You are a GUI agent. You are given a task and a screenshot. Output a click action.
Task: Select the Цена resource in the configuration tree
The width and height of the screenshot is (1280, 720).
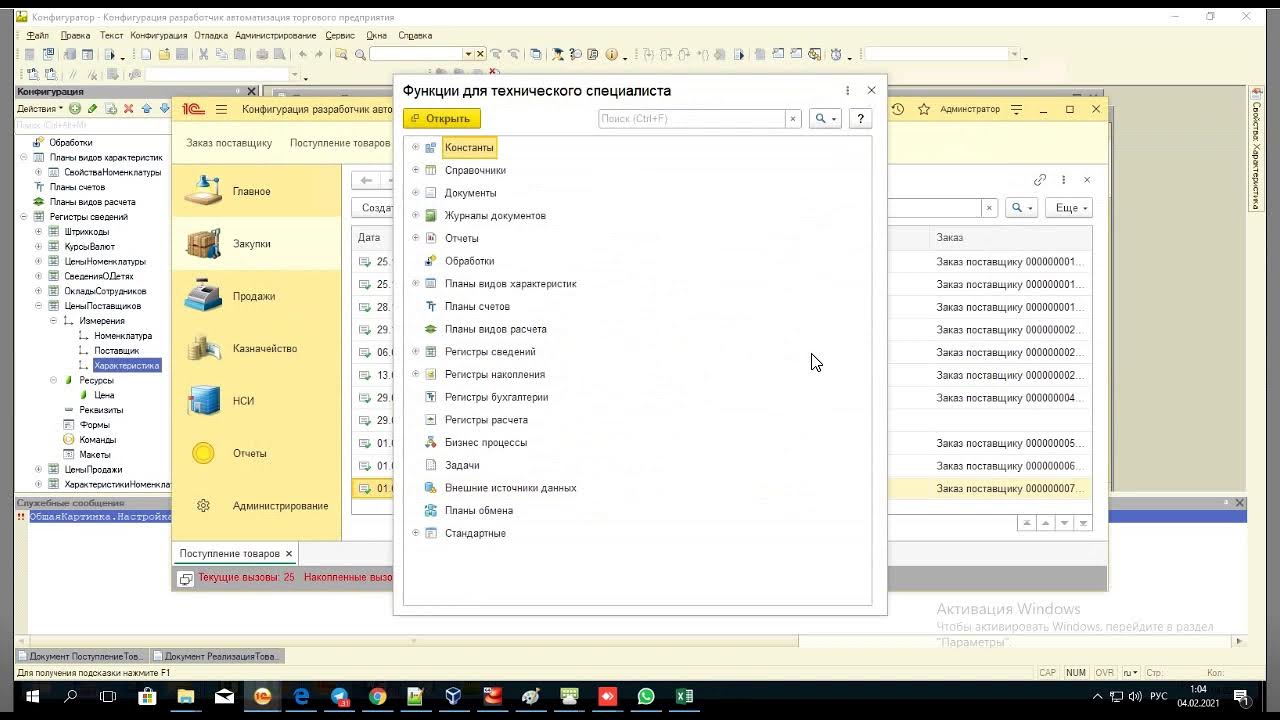[104, 395]
